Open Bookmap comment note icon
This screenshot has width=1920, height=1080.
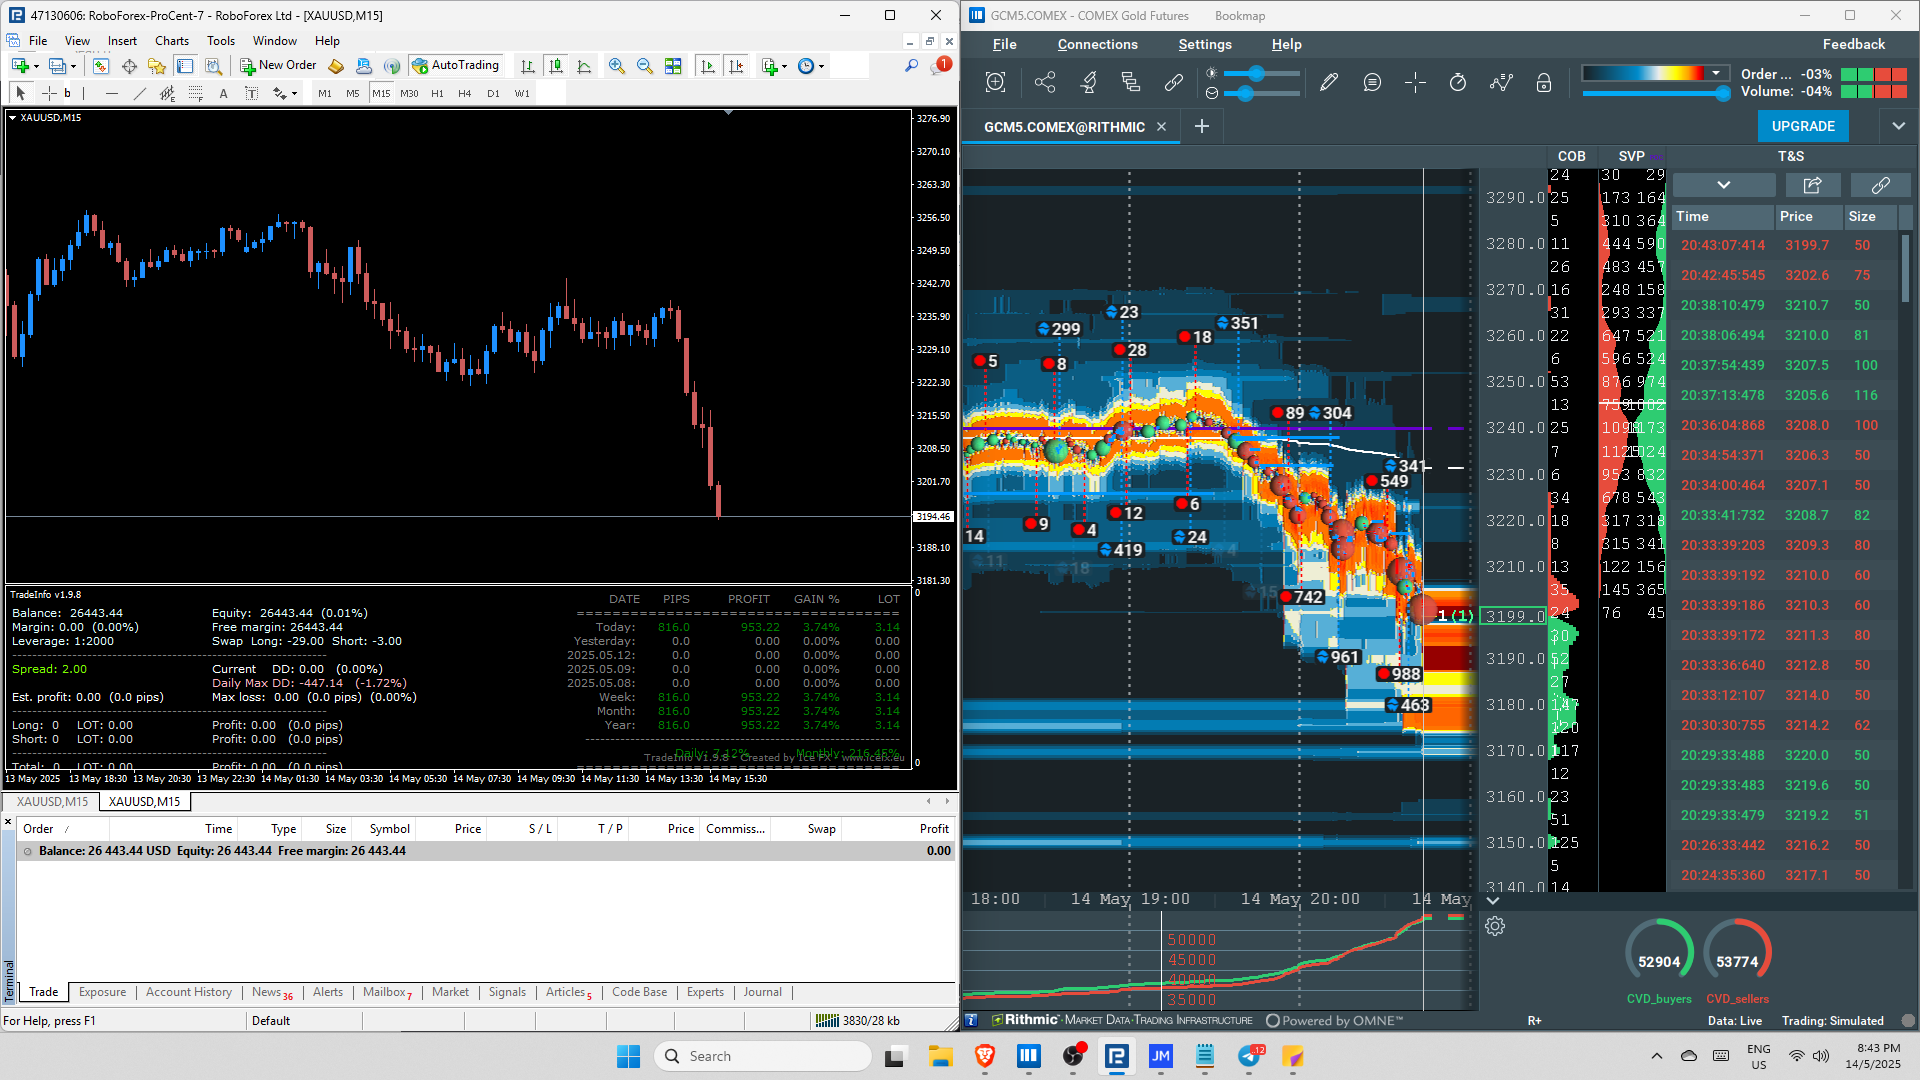pos(1372,83)
